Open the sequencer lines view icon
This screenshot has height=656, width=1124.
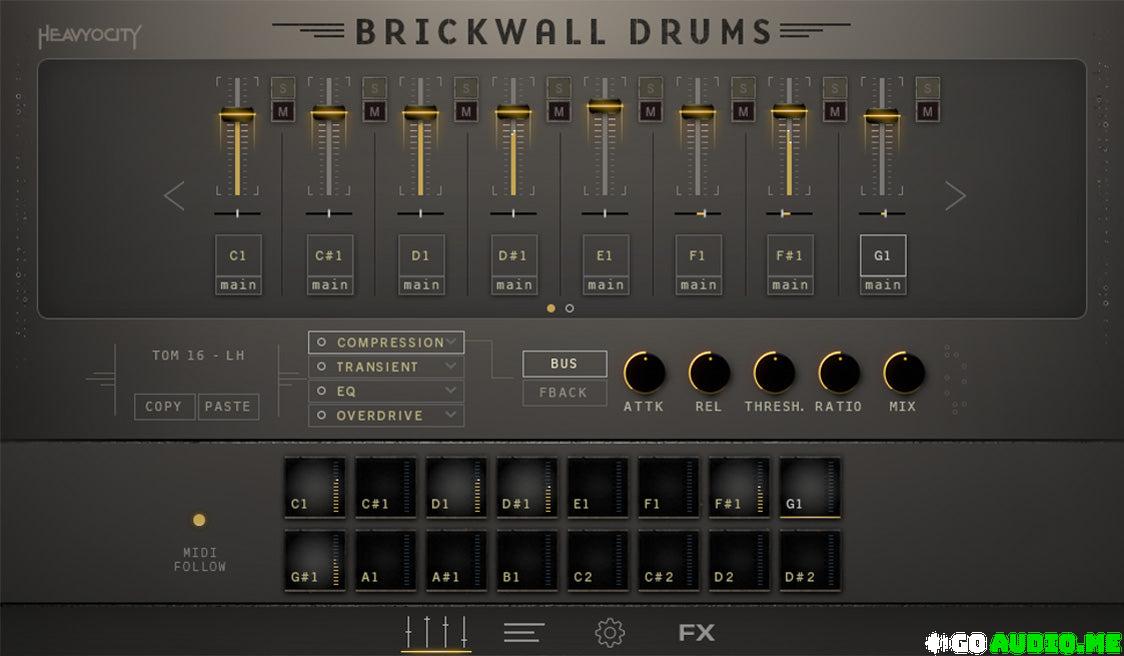coord(524,632)
